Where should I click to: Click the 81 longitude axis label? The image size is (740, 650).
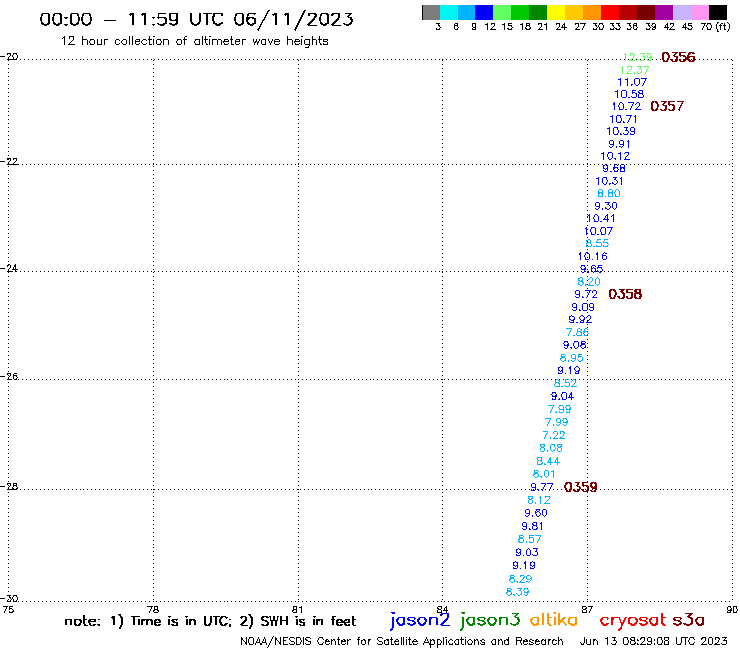coord(297,609)
